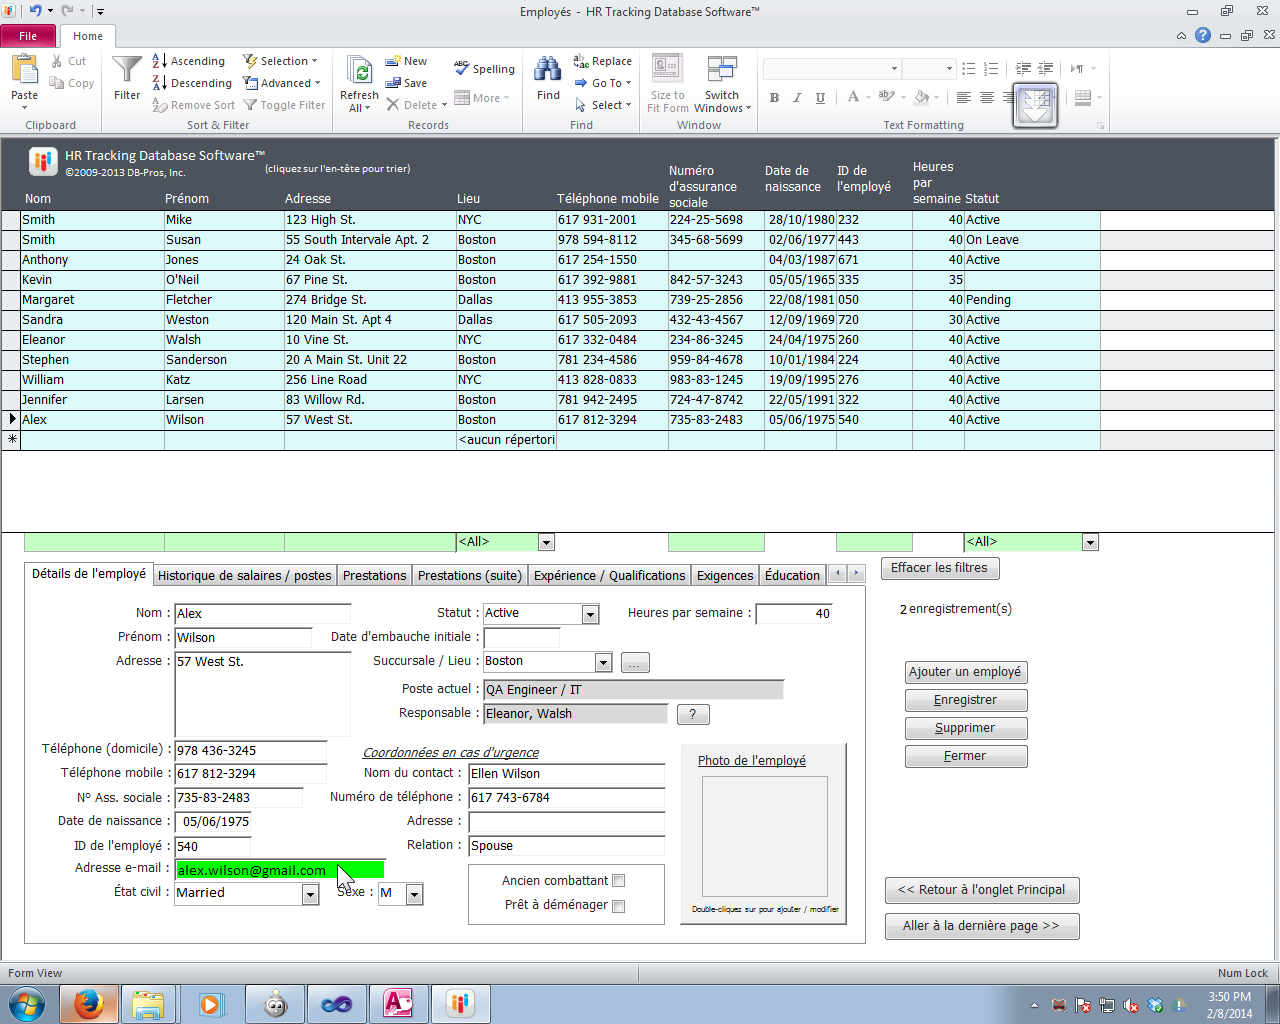Click the Adresse e-mail field
This screenshot has height=1024, width=1280.
[279, 870]
